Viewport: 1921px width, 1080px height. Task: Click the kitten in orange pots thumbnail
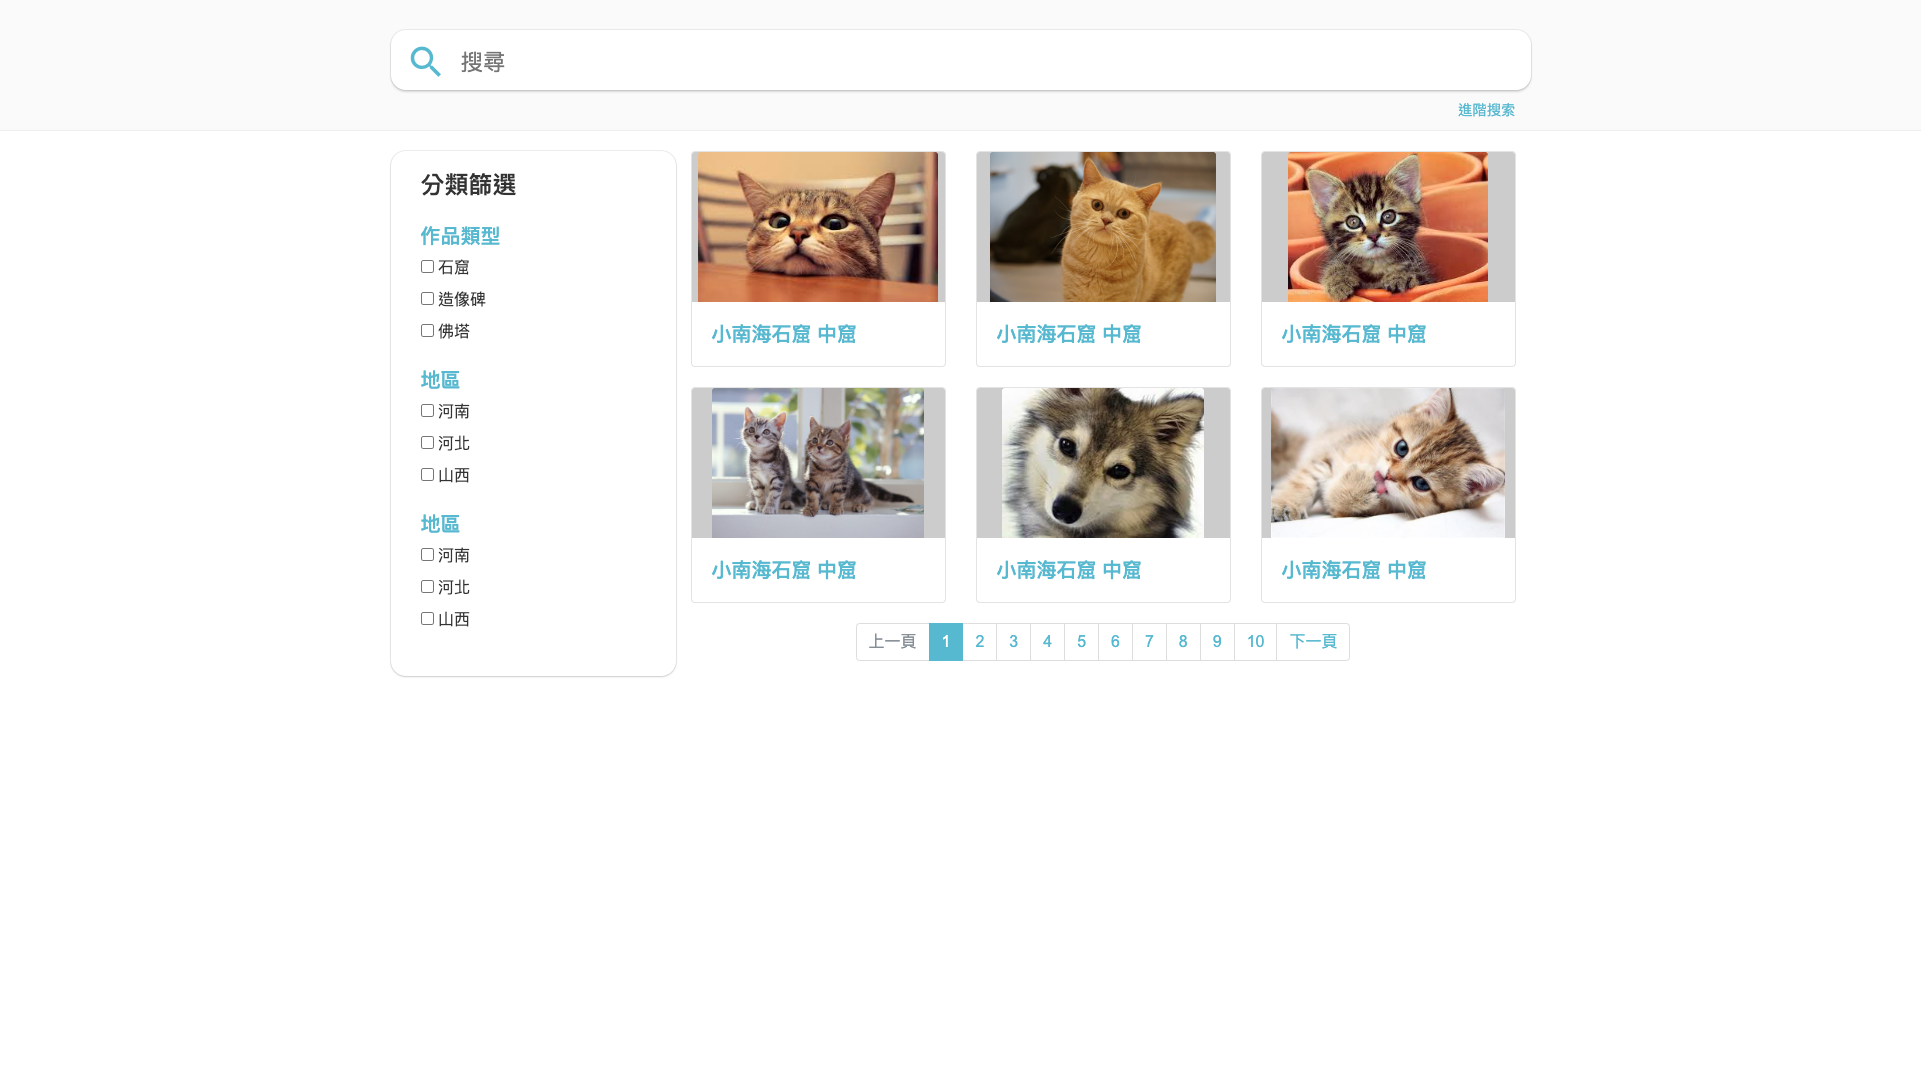click(1388, 227)
